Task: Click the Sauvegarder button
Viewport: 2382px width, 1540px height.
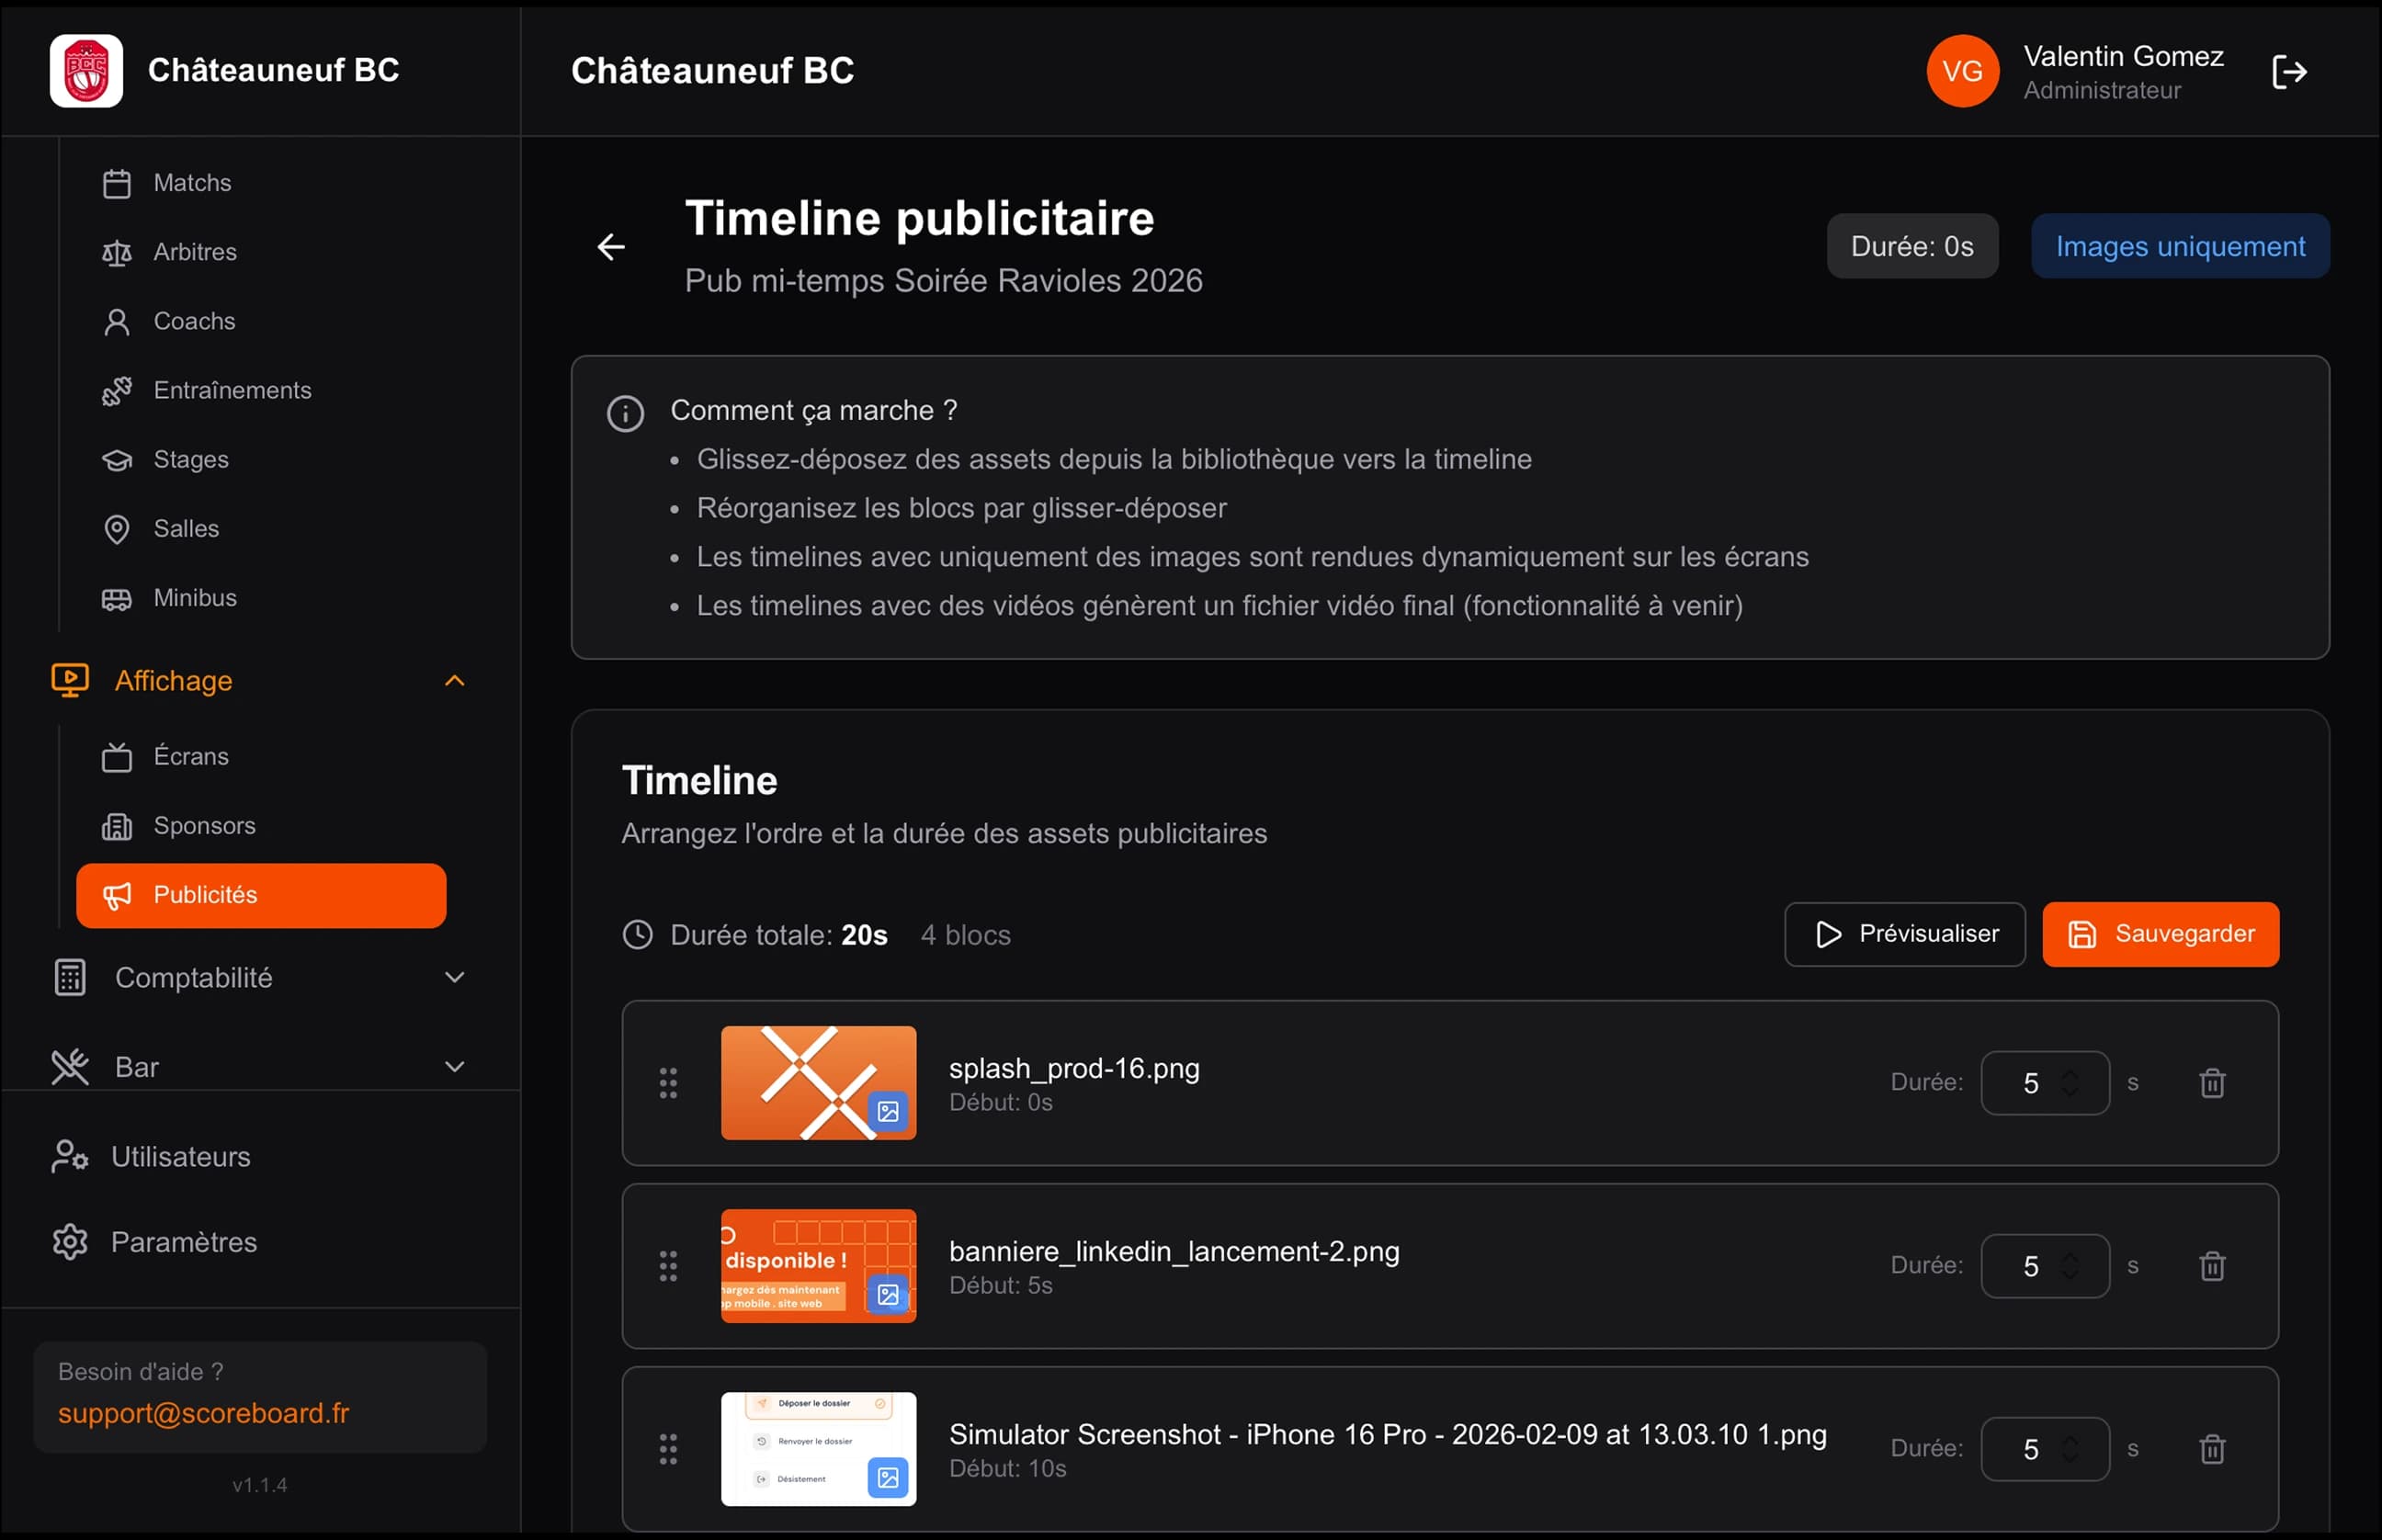Action: [2160, 934]
